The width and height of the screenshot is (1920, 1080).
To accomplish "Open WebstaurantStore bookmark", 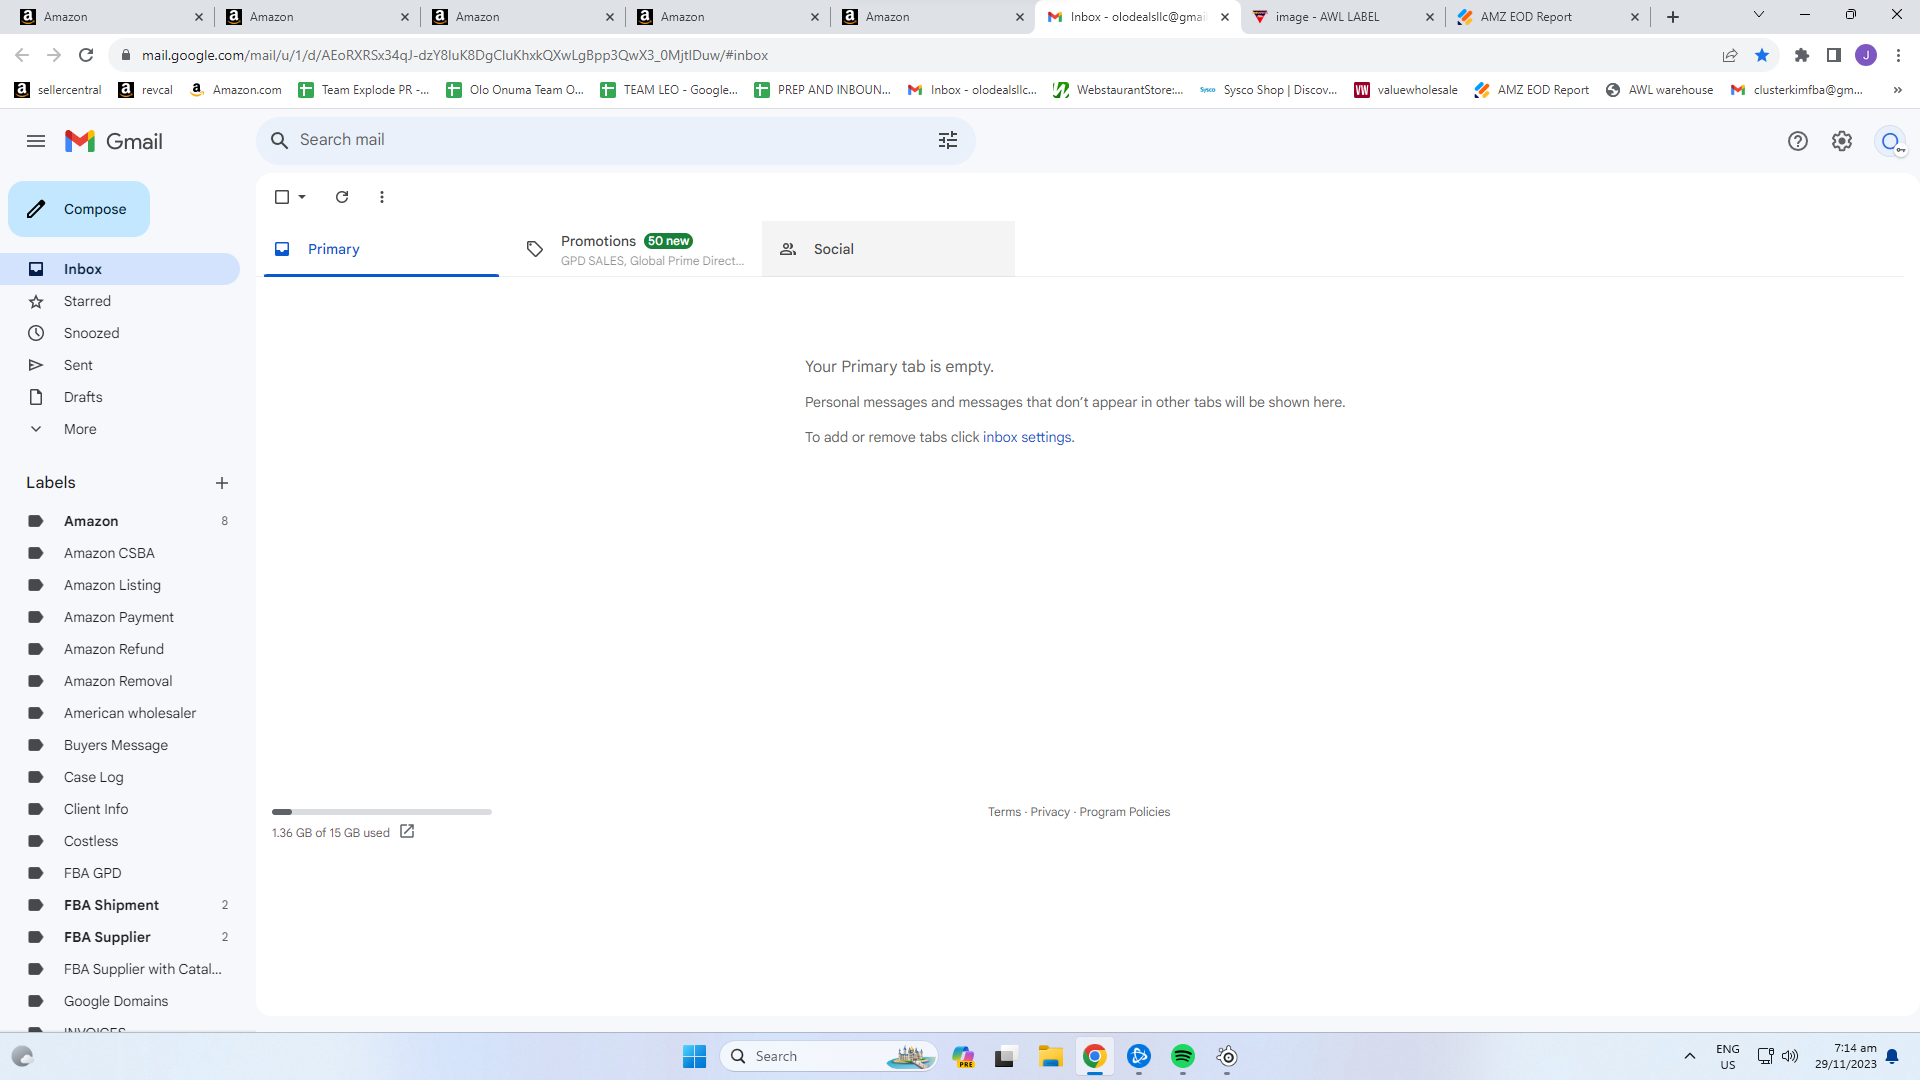I will pyautogui.click(x=1118, y=90).
